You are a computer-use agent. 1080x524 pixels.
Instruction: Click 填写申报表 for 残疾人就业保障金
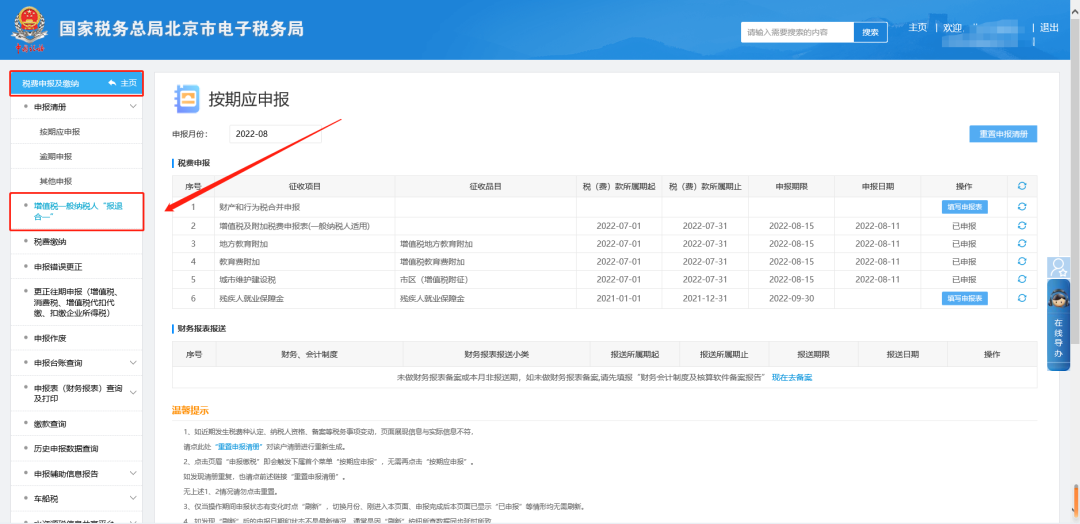(x=964, y=298)
